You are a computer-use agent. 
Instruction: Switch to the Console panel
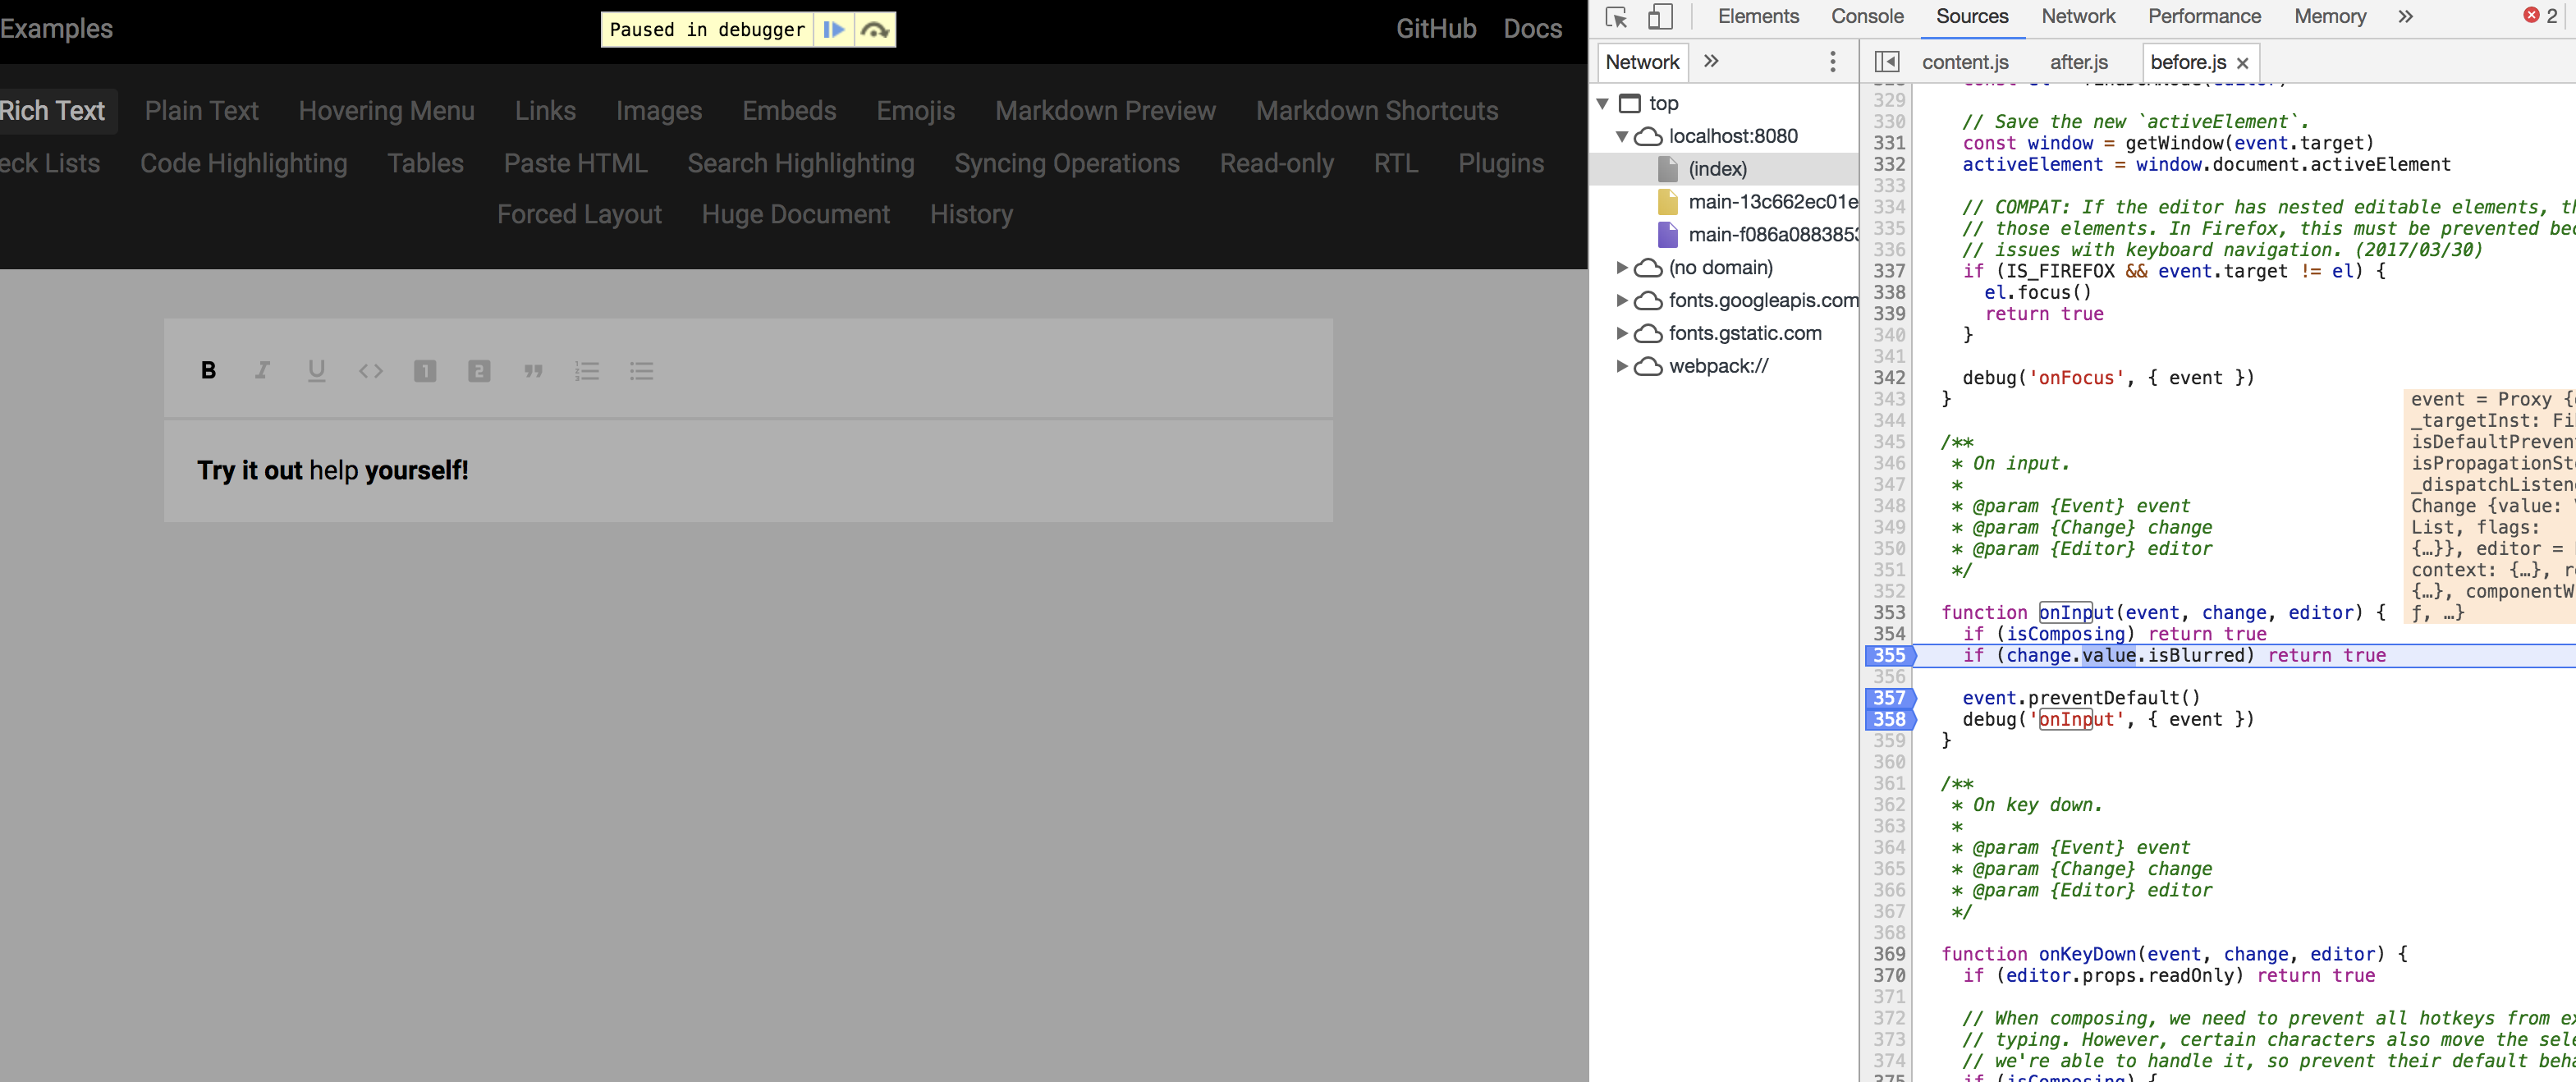[x=1866, y=17]
